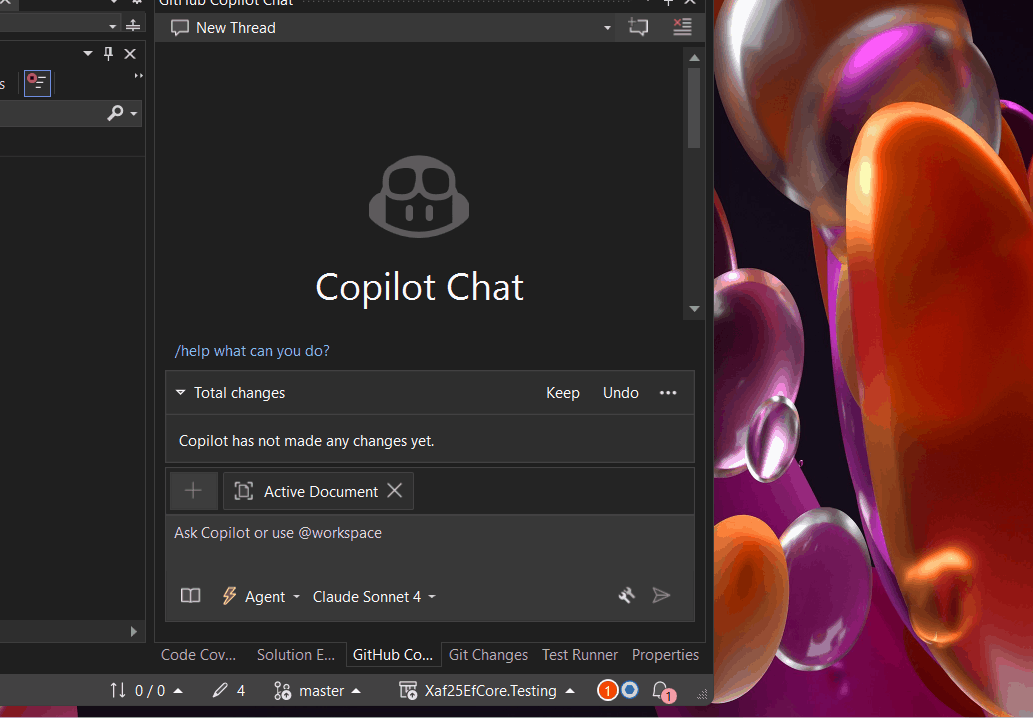1033x718 pixels.
Task: Remove the Active Document attachment
Action: point(395,491)
